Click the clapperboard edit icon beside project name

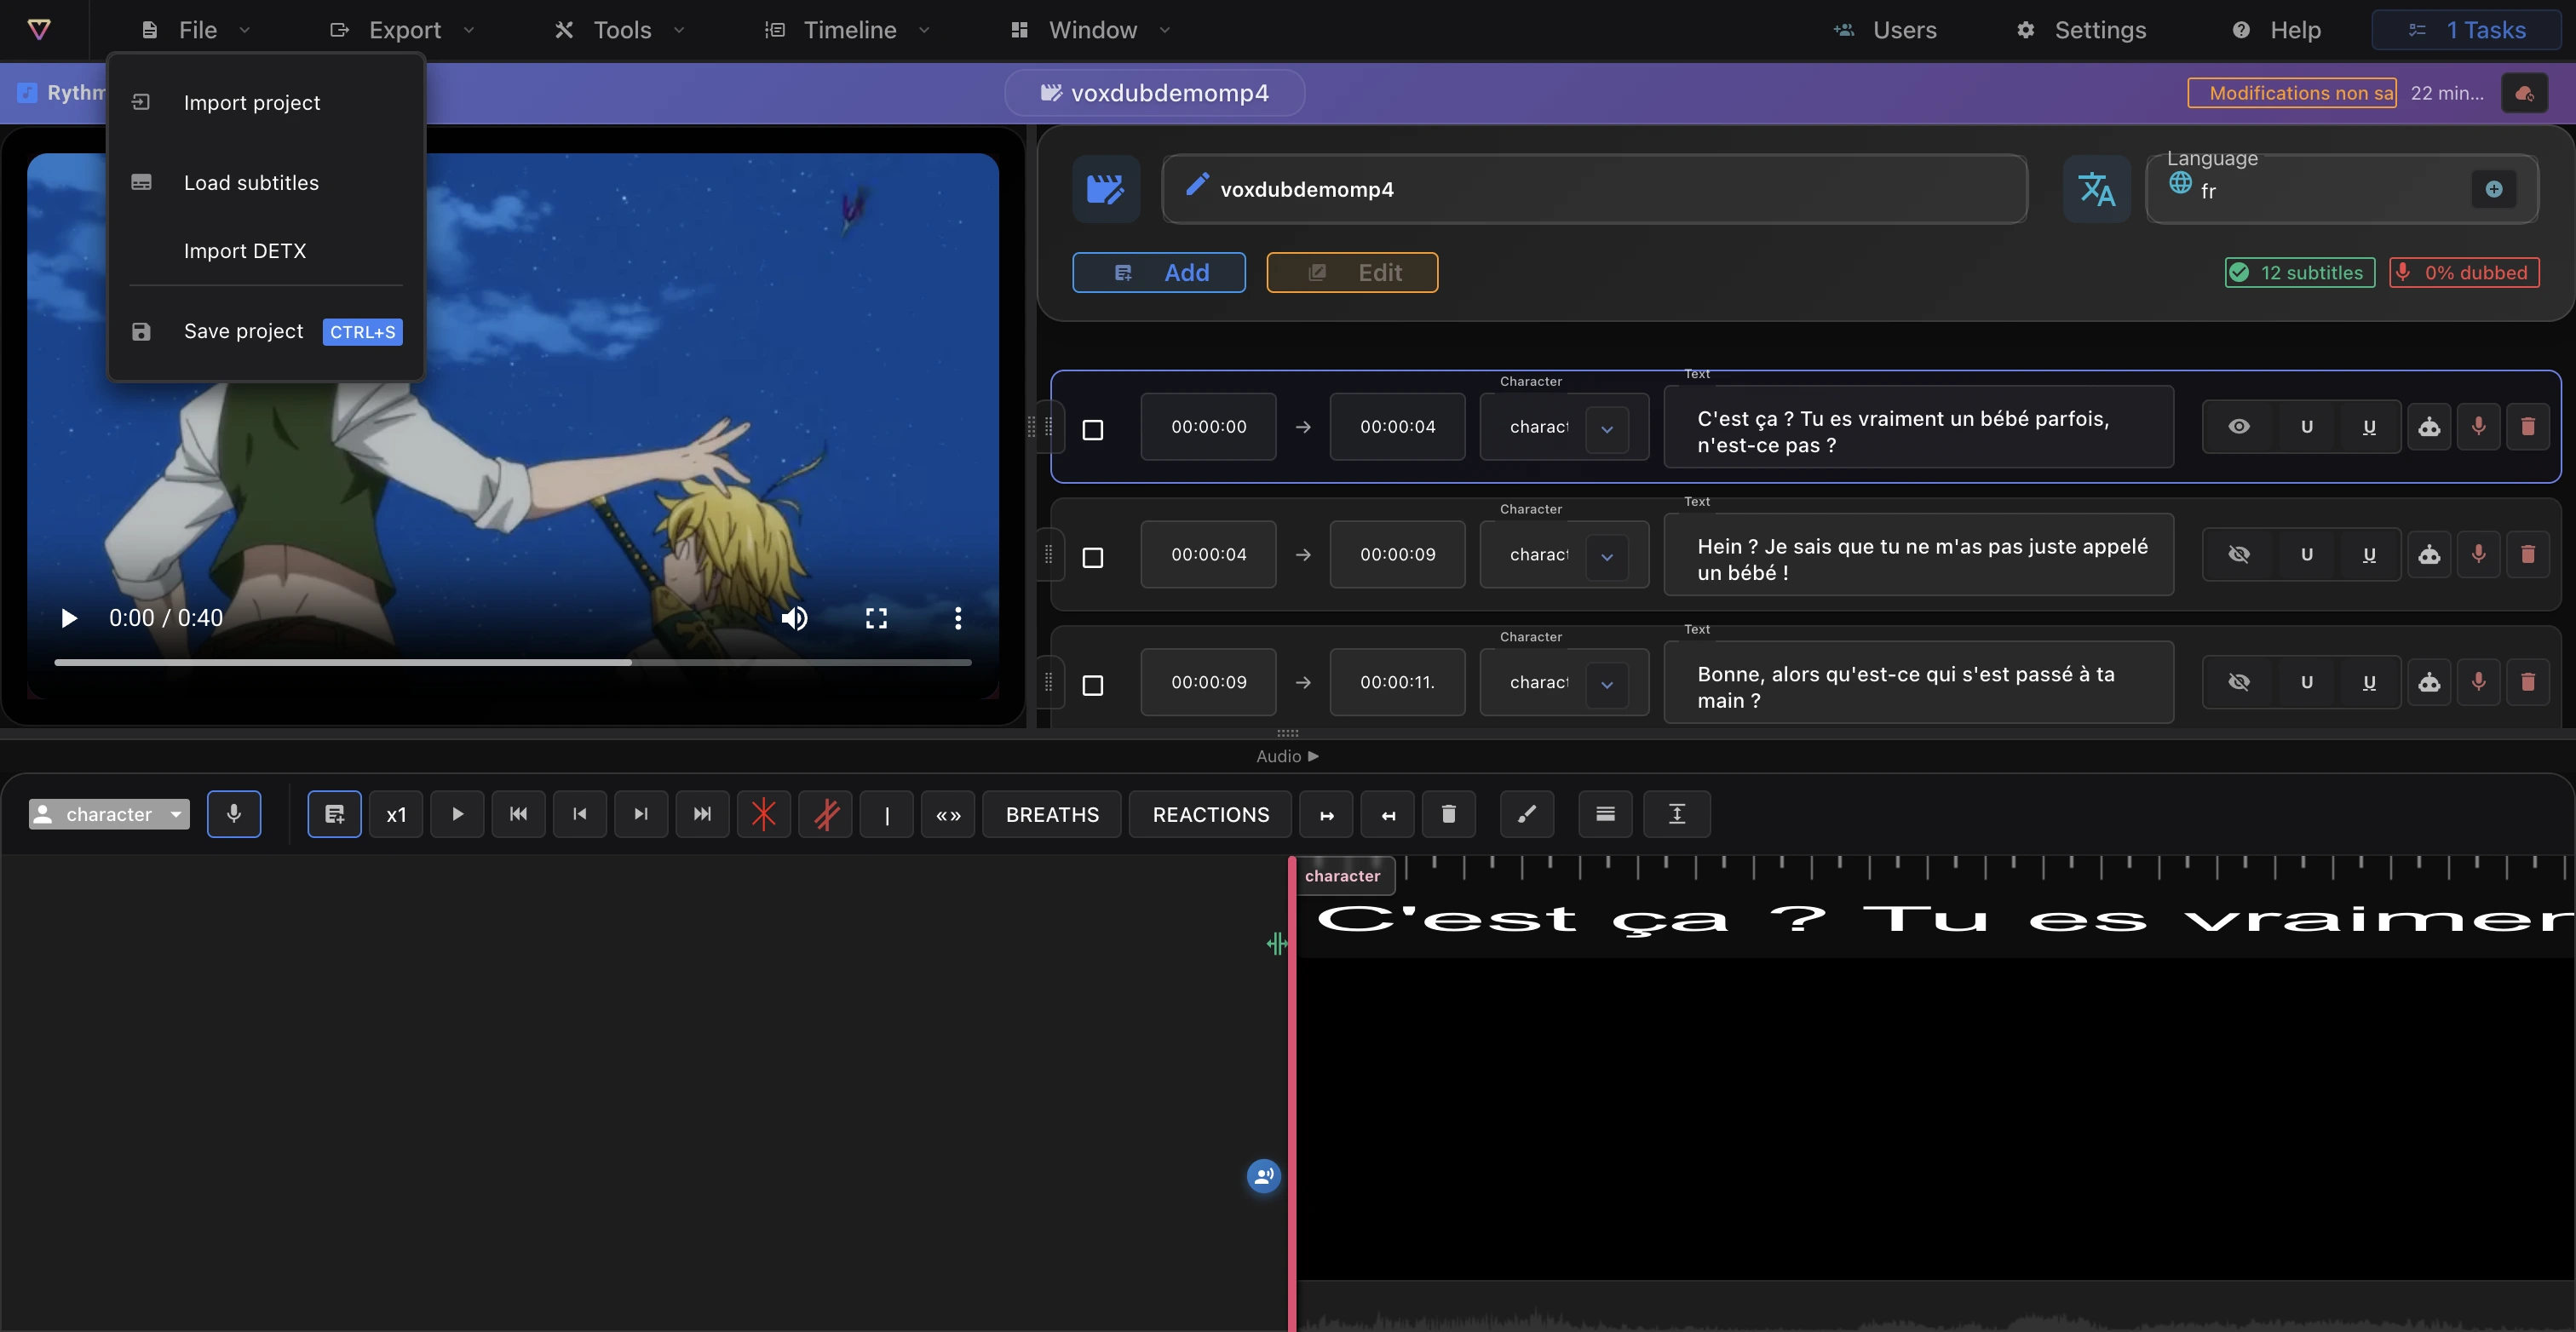click(x=1106, y=189)
